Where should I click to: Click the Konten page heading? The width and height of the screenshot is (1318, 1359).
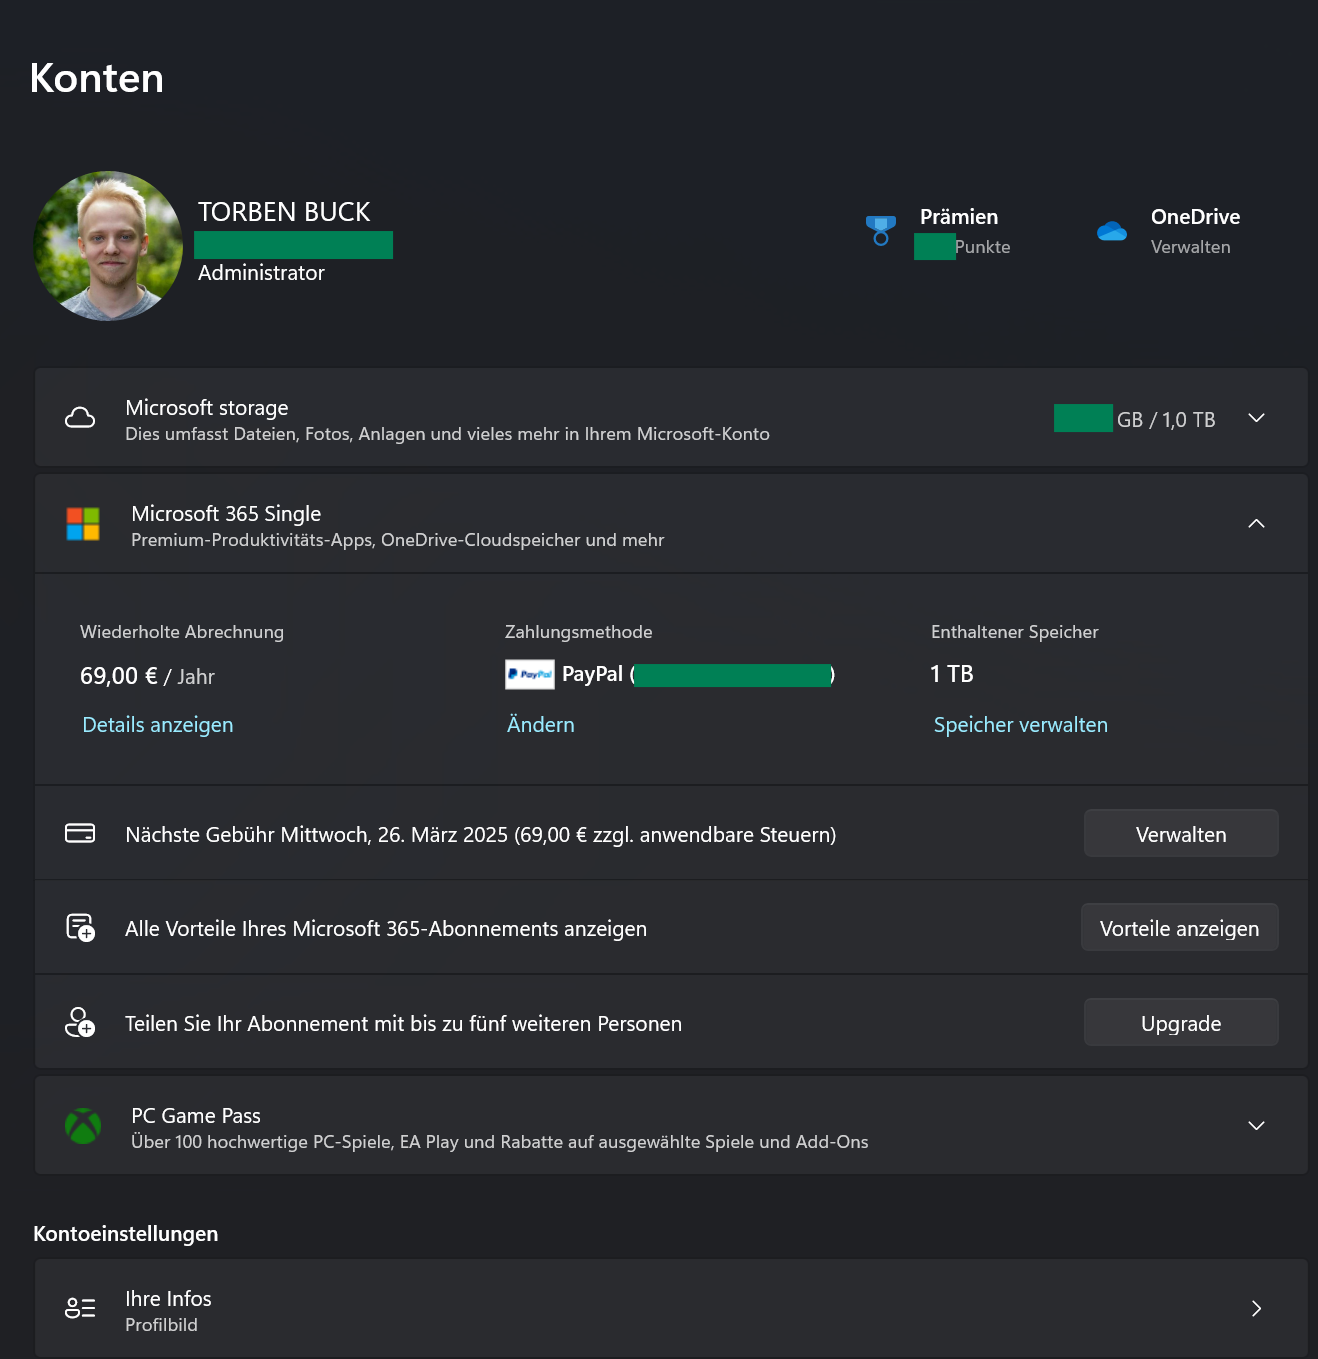pyautogui.click(x=97, y=78)
